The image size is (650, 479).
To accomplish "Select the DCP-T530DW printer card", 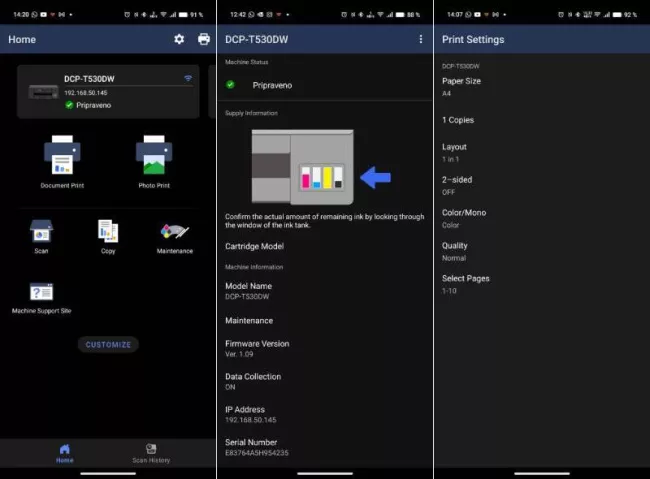I will point(108,91).
